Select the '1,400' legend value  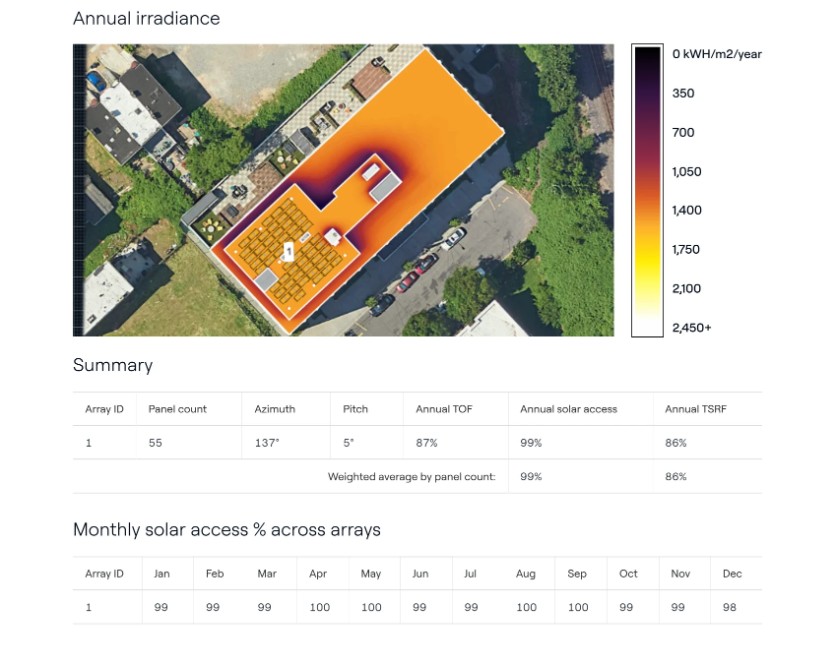point(687,210)
